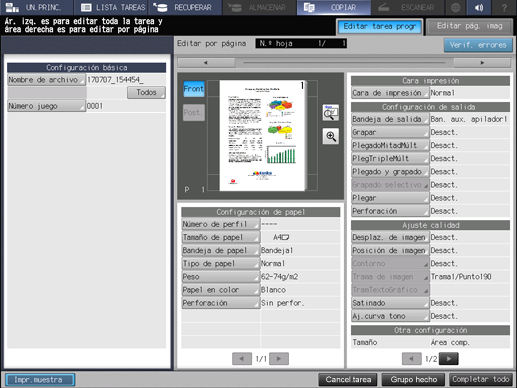Click Grupo hecho button
Image resolution: width=517 pixels, height=388 pixels.
(413, 379)
